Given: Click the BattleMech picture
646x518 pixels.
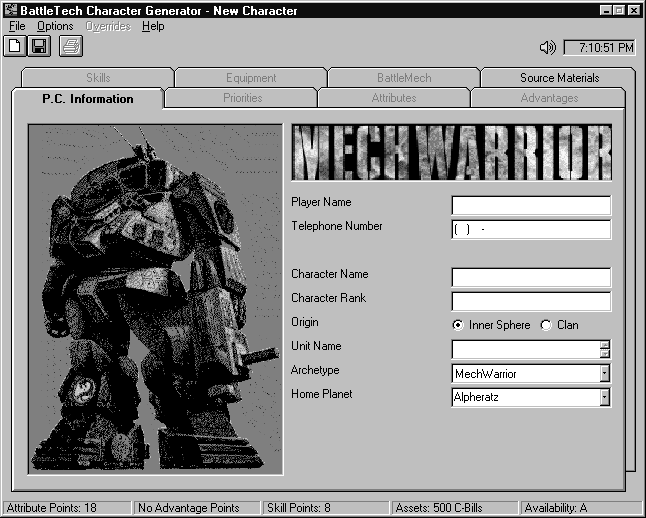Looking at the screenshot, I should [155, 300].
